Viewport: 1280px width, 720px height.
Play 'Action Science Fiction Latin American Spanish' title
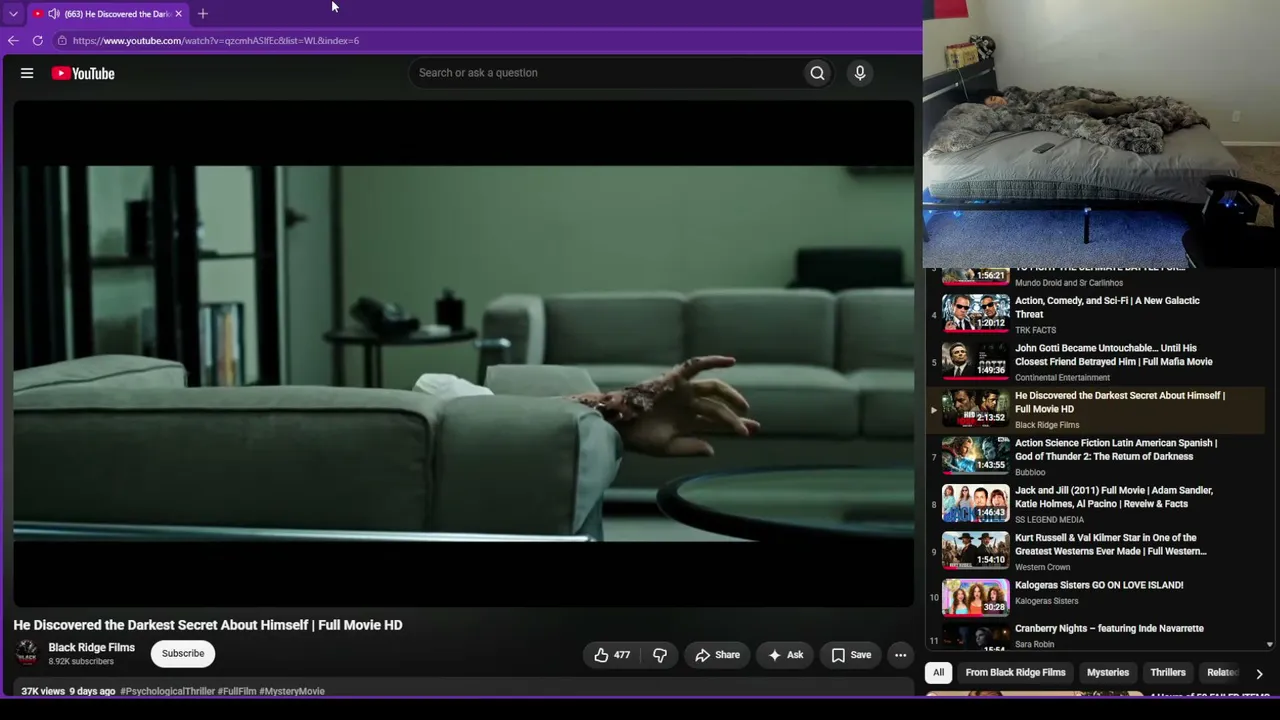tap(1116, 450)
